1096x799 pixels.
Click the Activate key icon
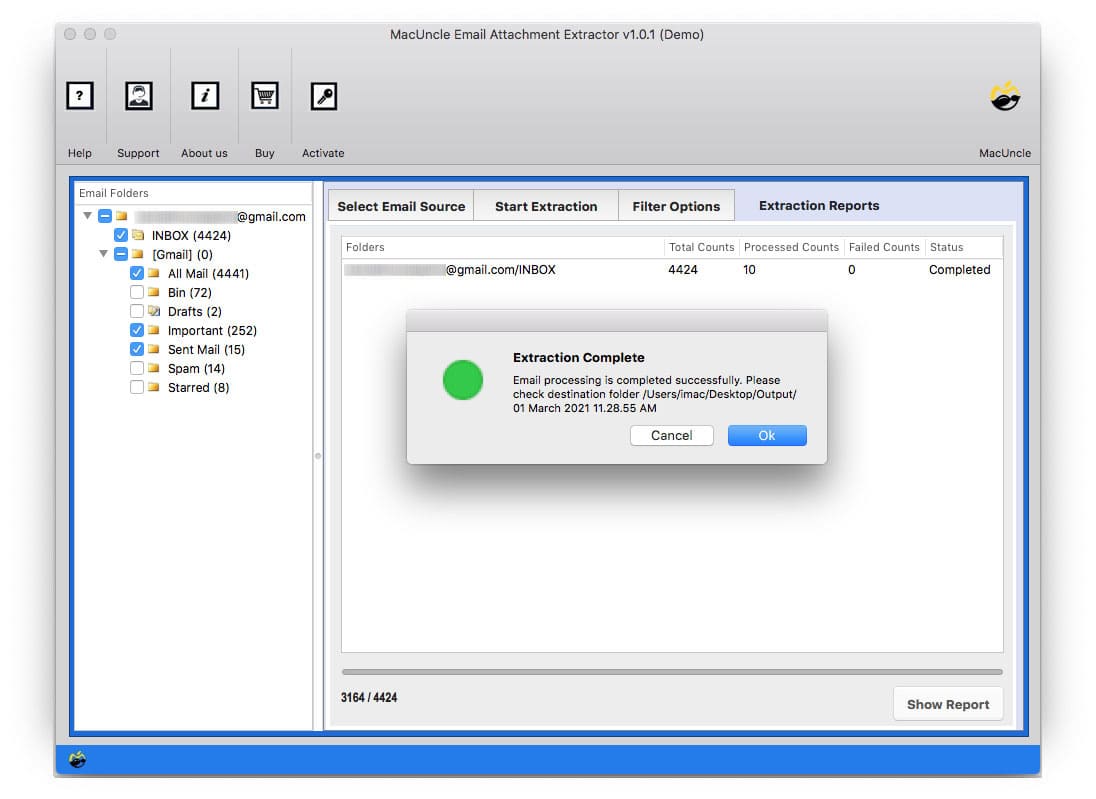tap(324, 96)
